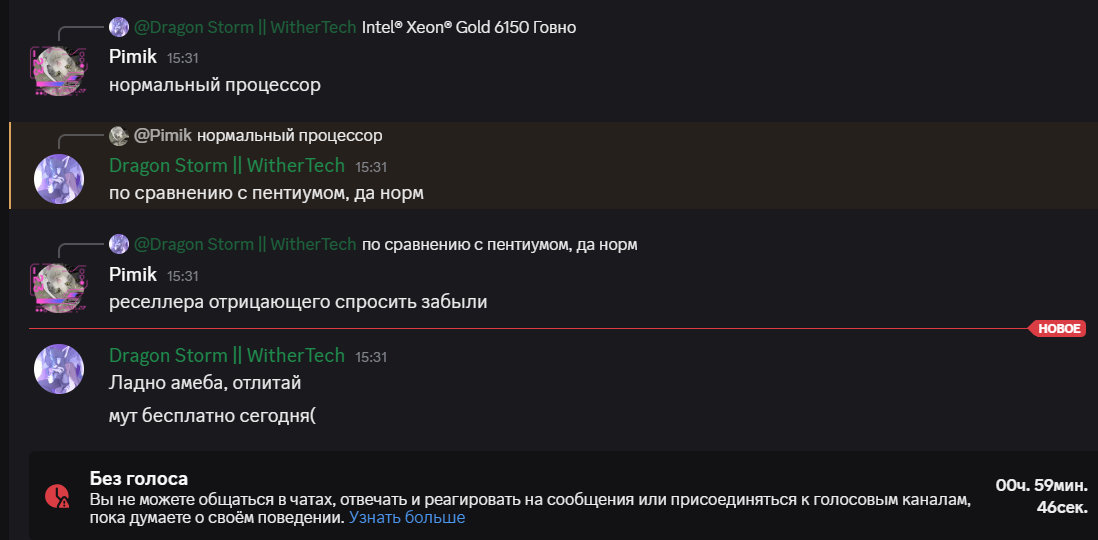Click the Dragon Storm username in the highlighted message
Image resolution: width=1098 pixels, height=540 pixels.
coord(226,165)
